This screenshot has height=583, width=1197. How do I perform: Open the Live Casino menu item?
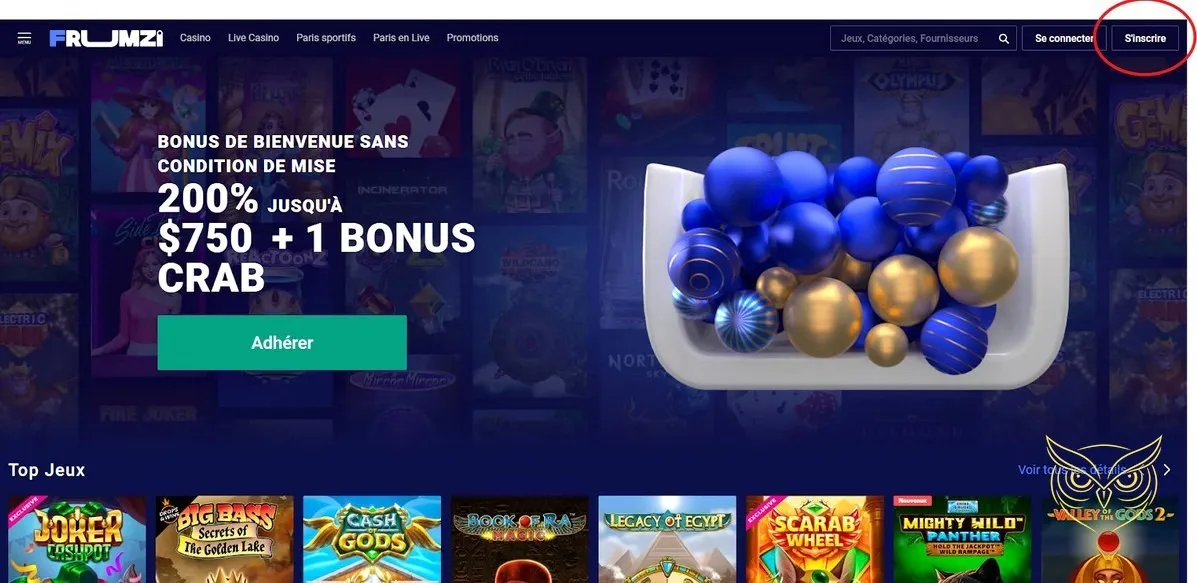pos(253,38)
